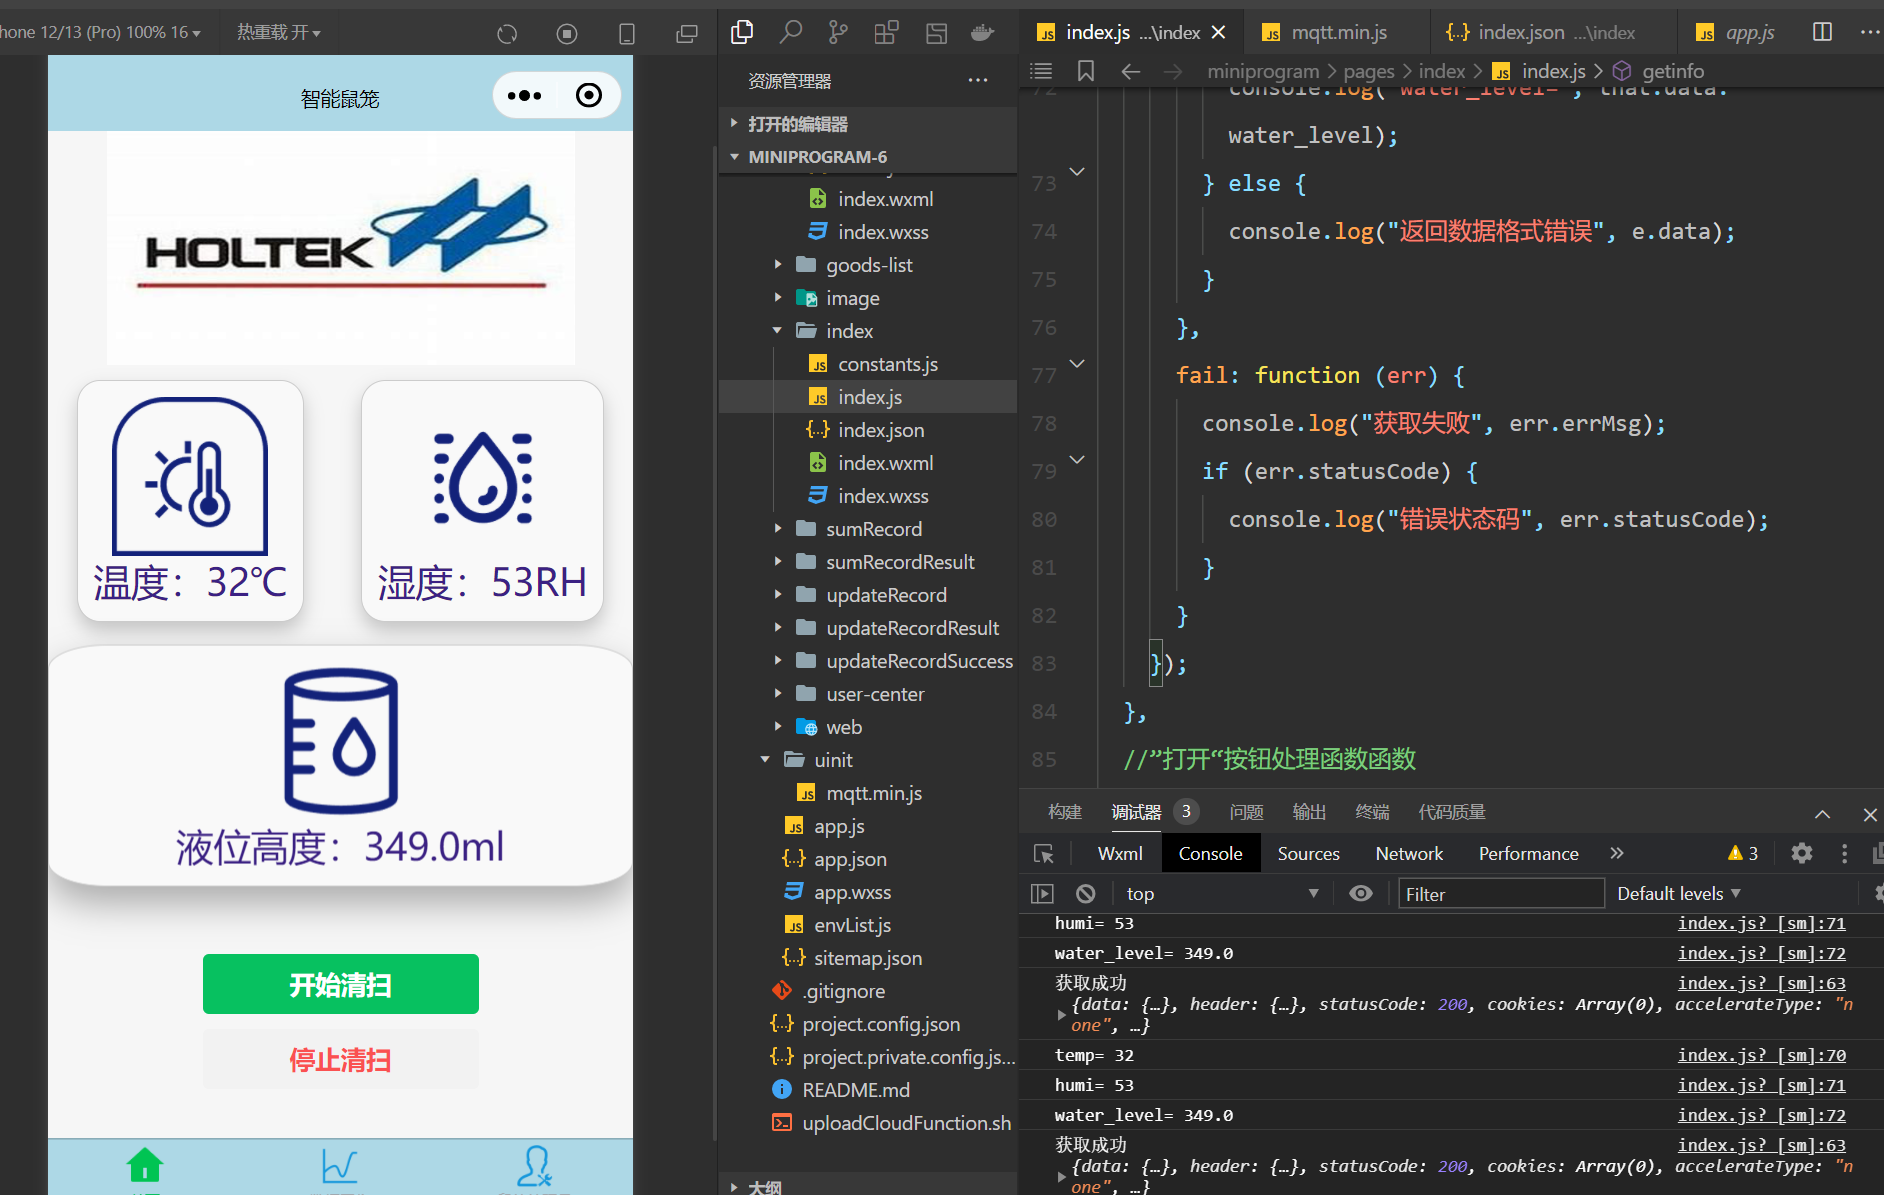Collapse the MINIPROGRAM-6 section
Viewport: 1884px width, 1195px height.
[818, 157]
